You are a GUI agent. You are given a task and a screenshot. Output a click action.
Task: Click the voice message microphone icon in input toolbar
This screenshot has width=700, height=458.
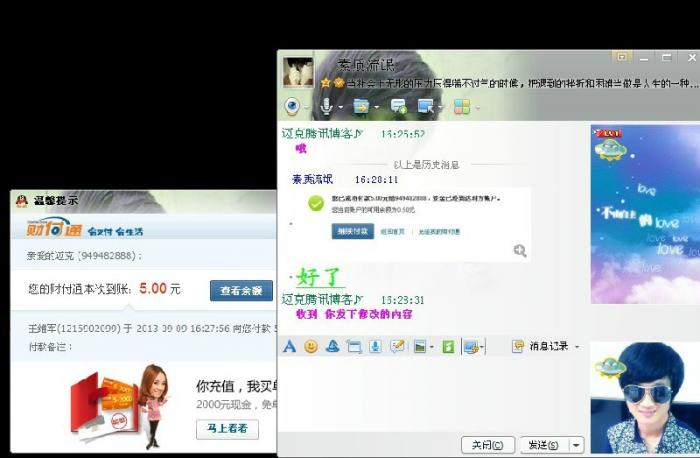tap(375, 346)
